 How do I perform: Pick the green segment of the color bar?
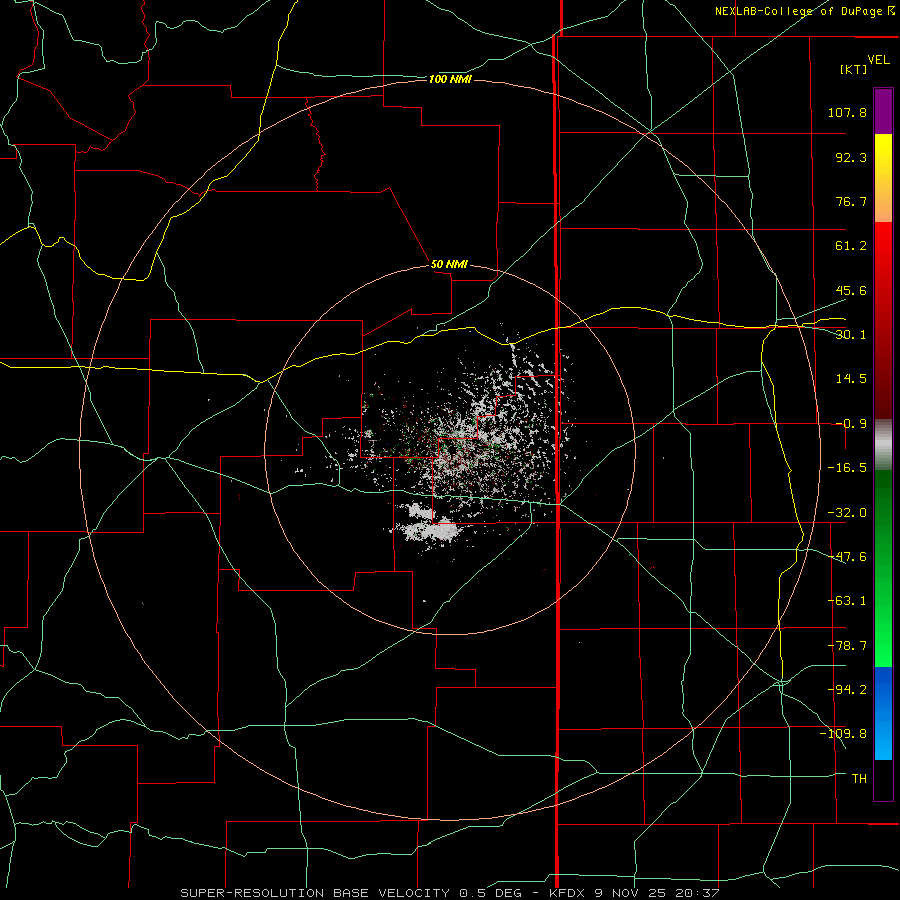click(883, 568)
